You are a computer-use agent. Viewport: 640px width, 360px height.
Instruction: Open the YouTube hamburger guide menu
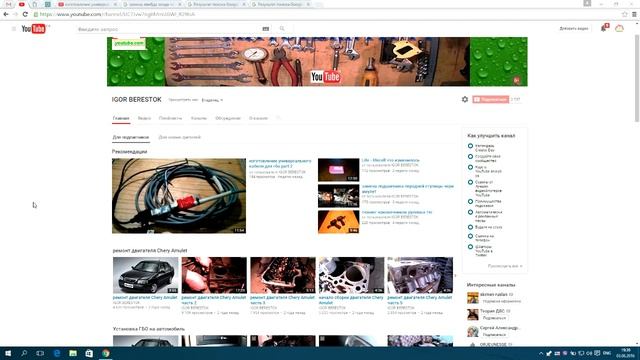pyautogui.click(x=13, y=29)
